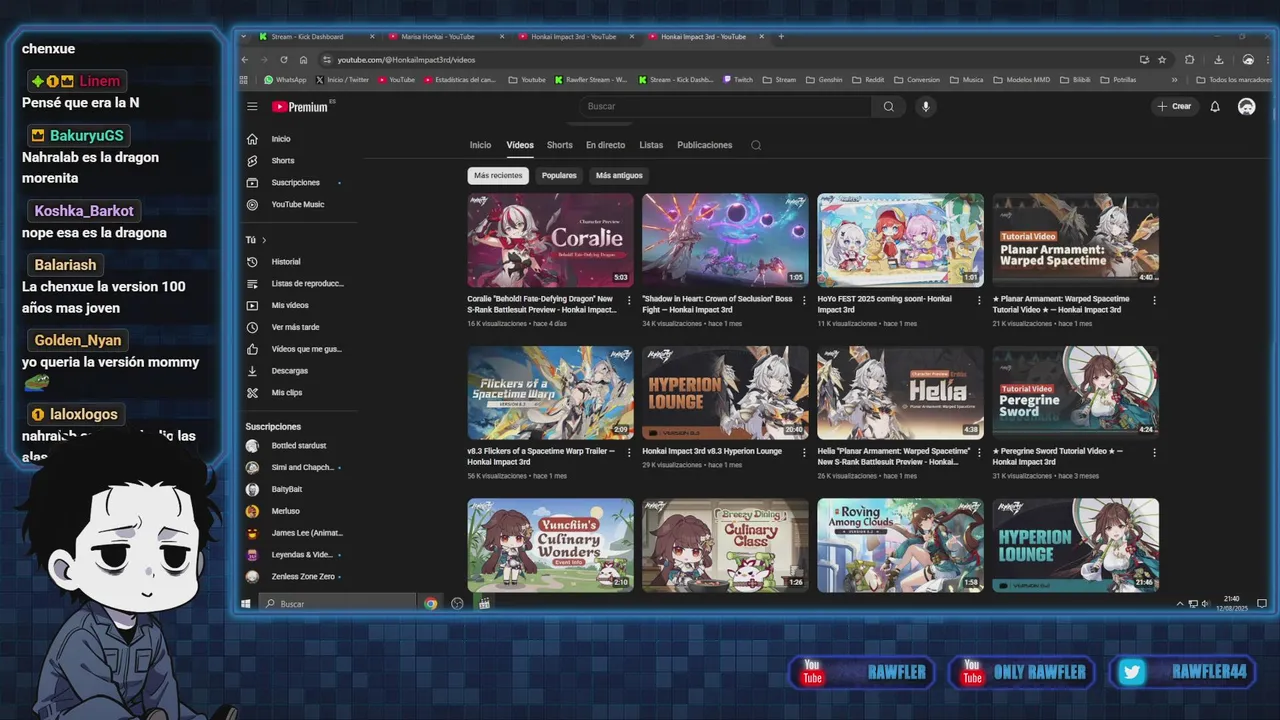
Task: Click the channel search magnifier icon
Action: tap(756, 145)
